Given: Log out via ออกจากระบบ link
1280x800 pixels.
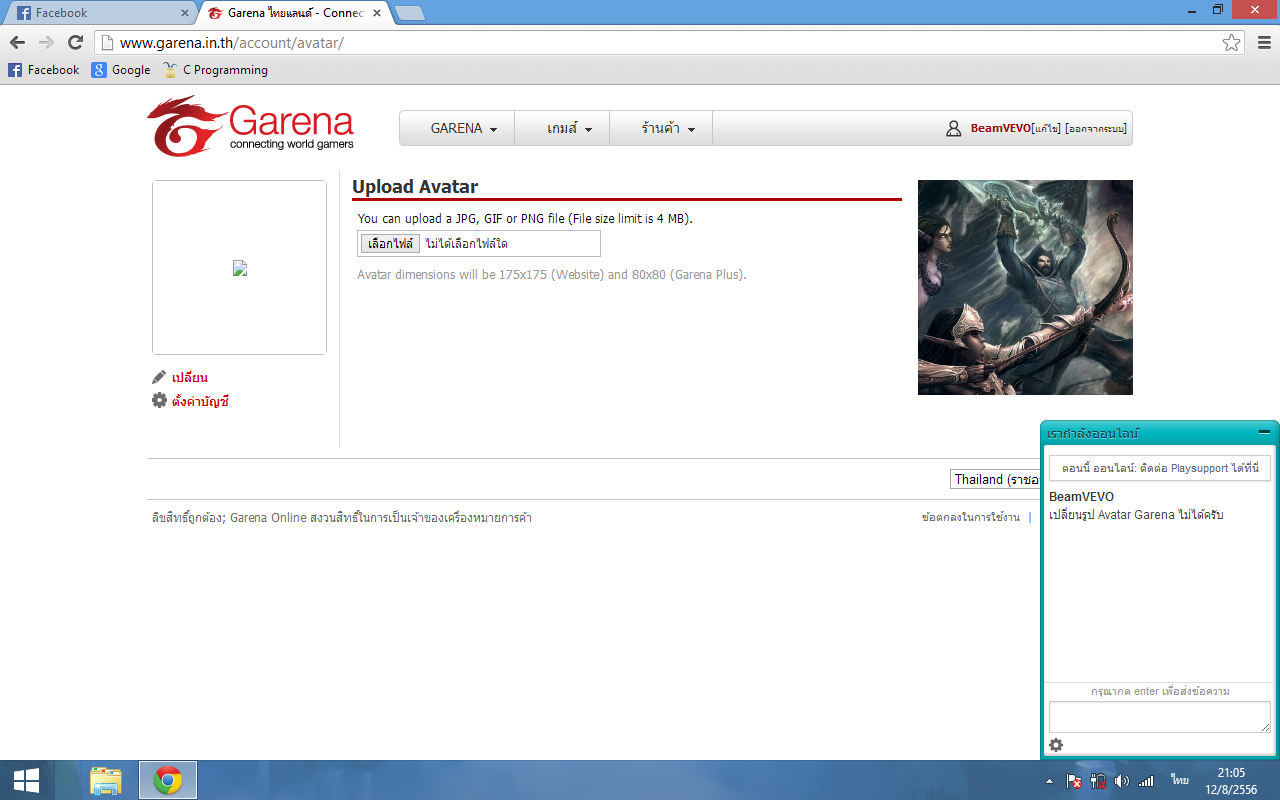Looking at the screenshot, I should pos(1096,129).
